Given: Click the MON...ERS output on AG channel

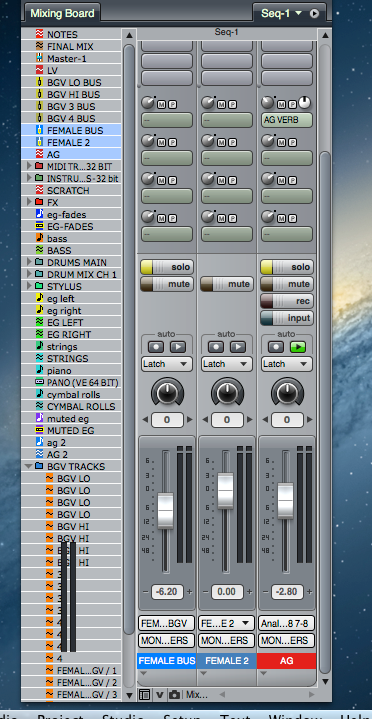Looking at the screenshot, I should 287,640.
